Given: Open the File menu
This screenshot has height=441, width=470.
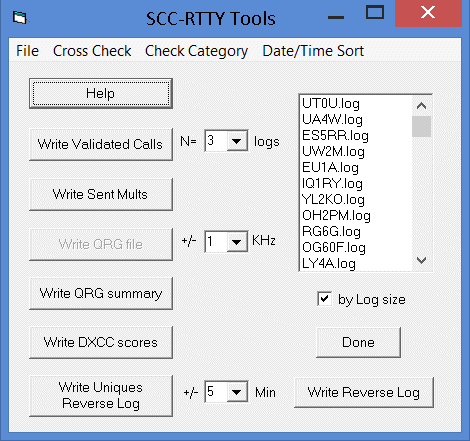Looking at the screenshot, I should point(27,51).
